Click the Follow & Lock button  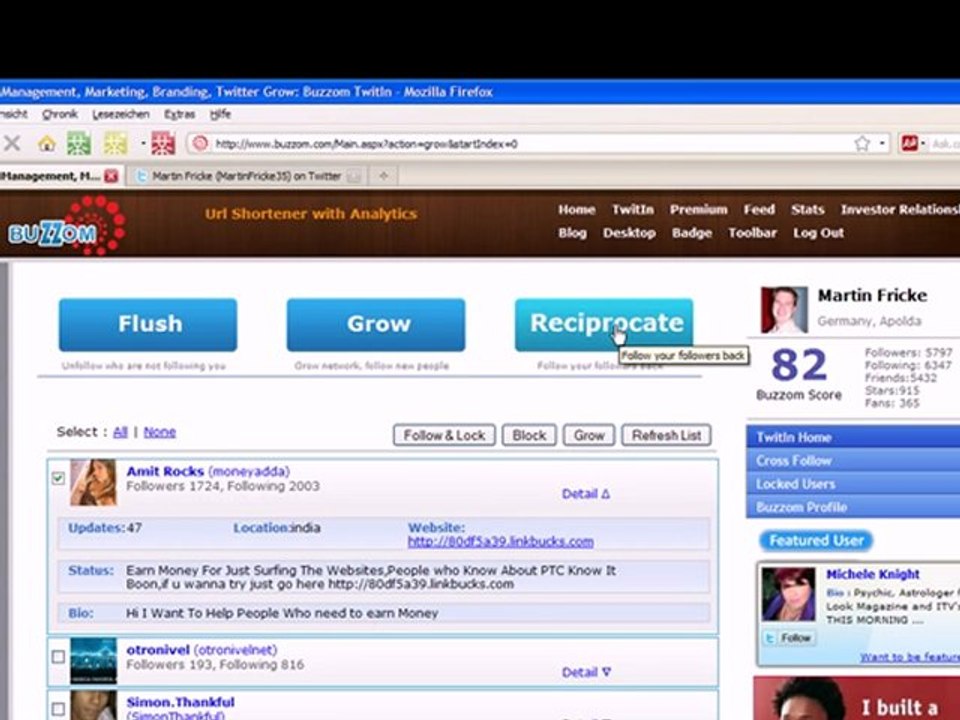444,435
